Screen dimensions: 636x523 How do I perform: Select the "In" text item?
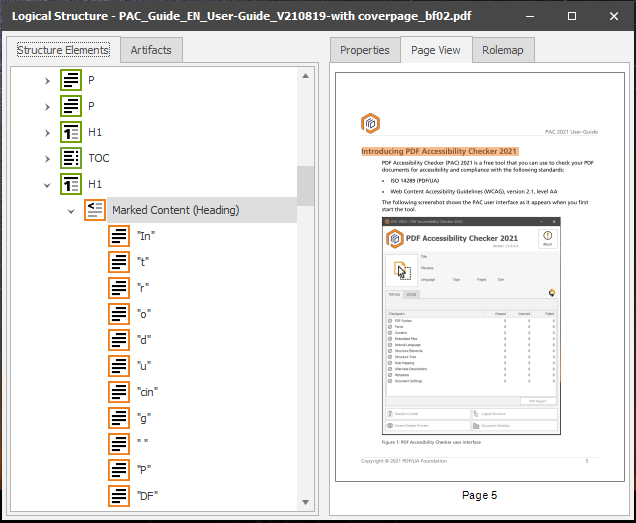point(146,236)
